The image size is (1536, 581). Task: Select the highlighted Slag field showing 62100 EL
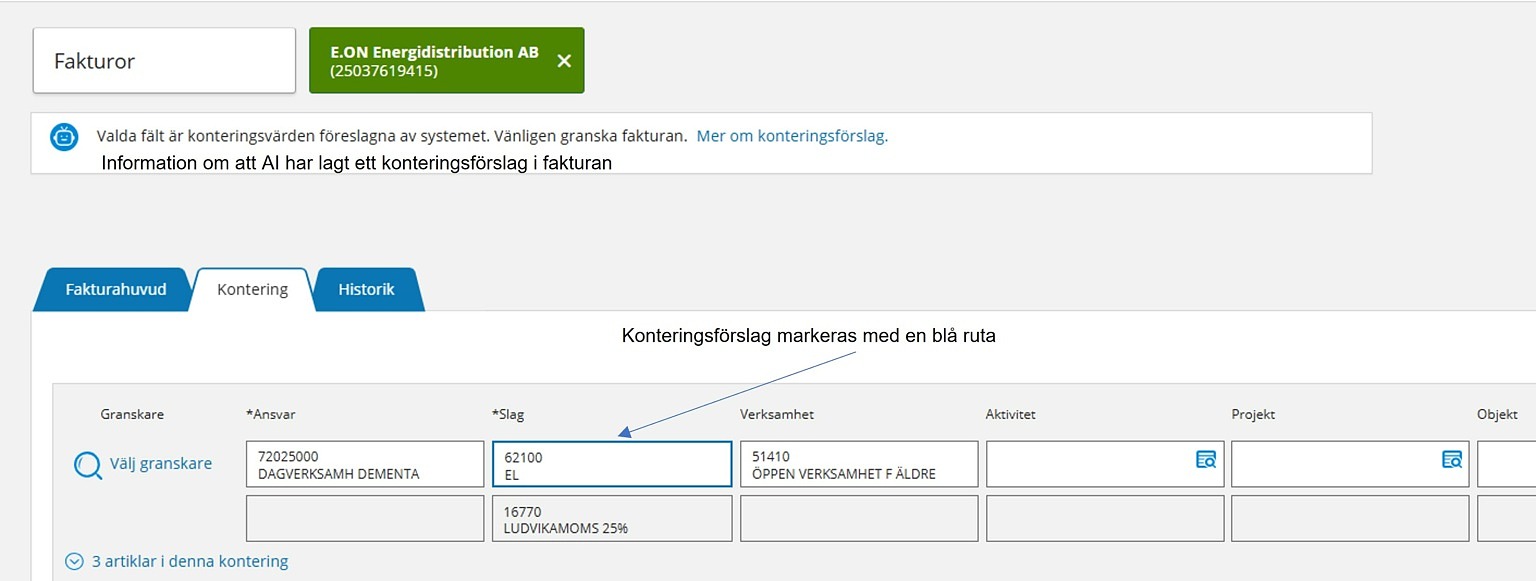(611, 463)
